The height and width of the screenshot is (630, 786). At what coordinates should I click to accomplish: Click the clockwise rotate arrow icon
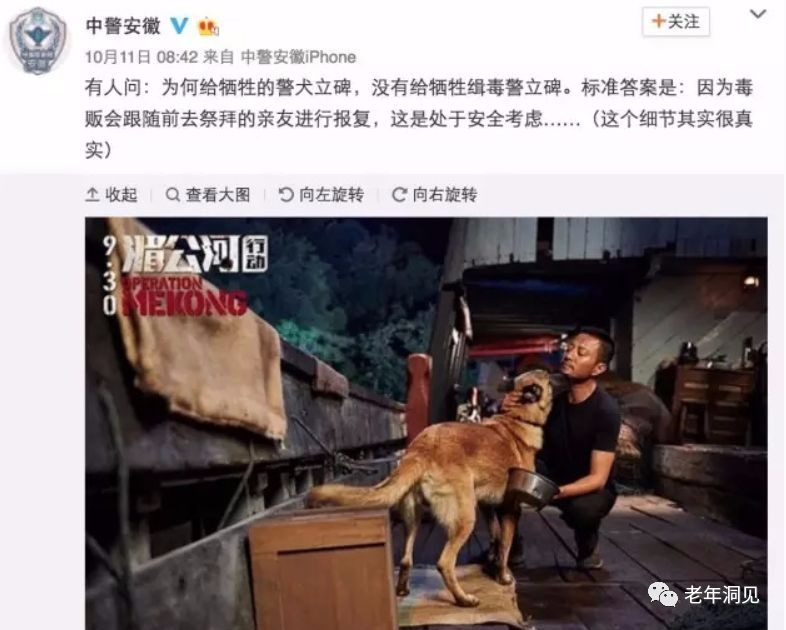pos(399,194)
